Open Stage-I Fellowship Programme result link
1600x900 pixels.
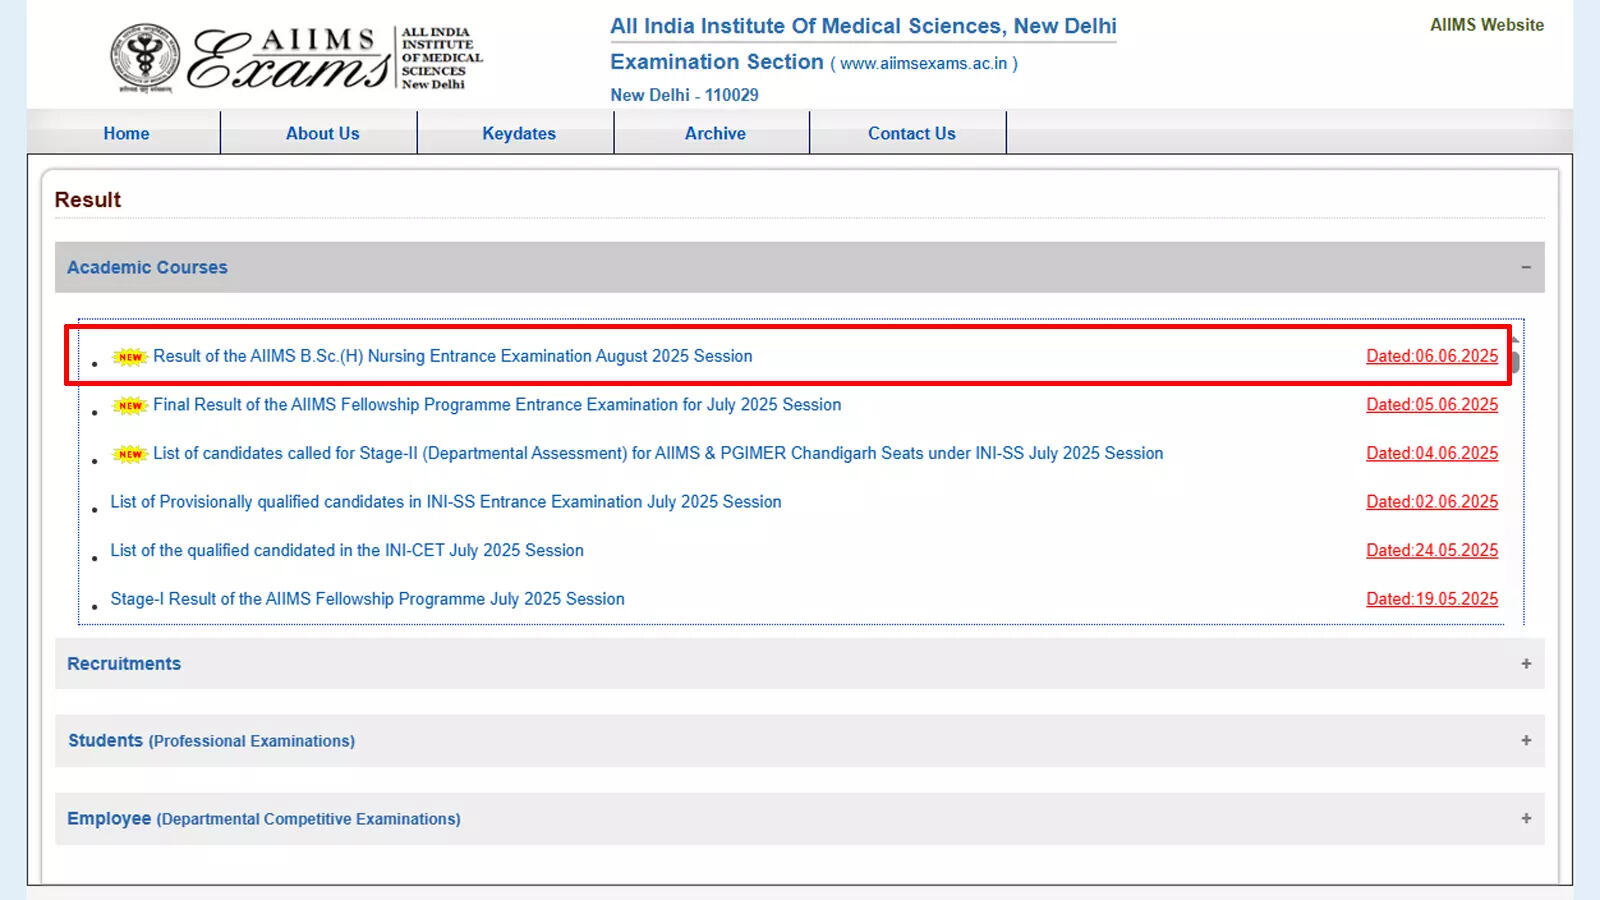click(366, 599)
